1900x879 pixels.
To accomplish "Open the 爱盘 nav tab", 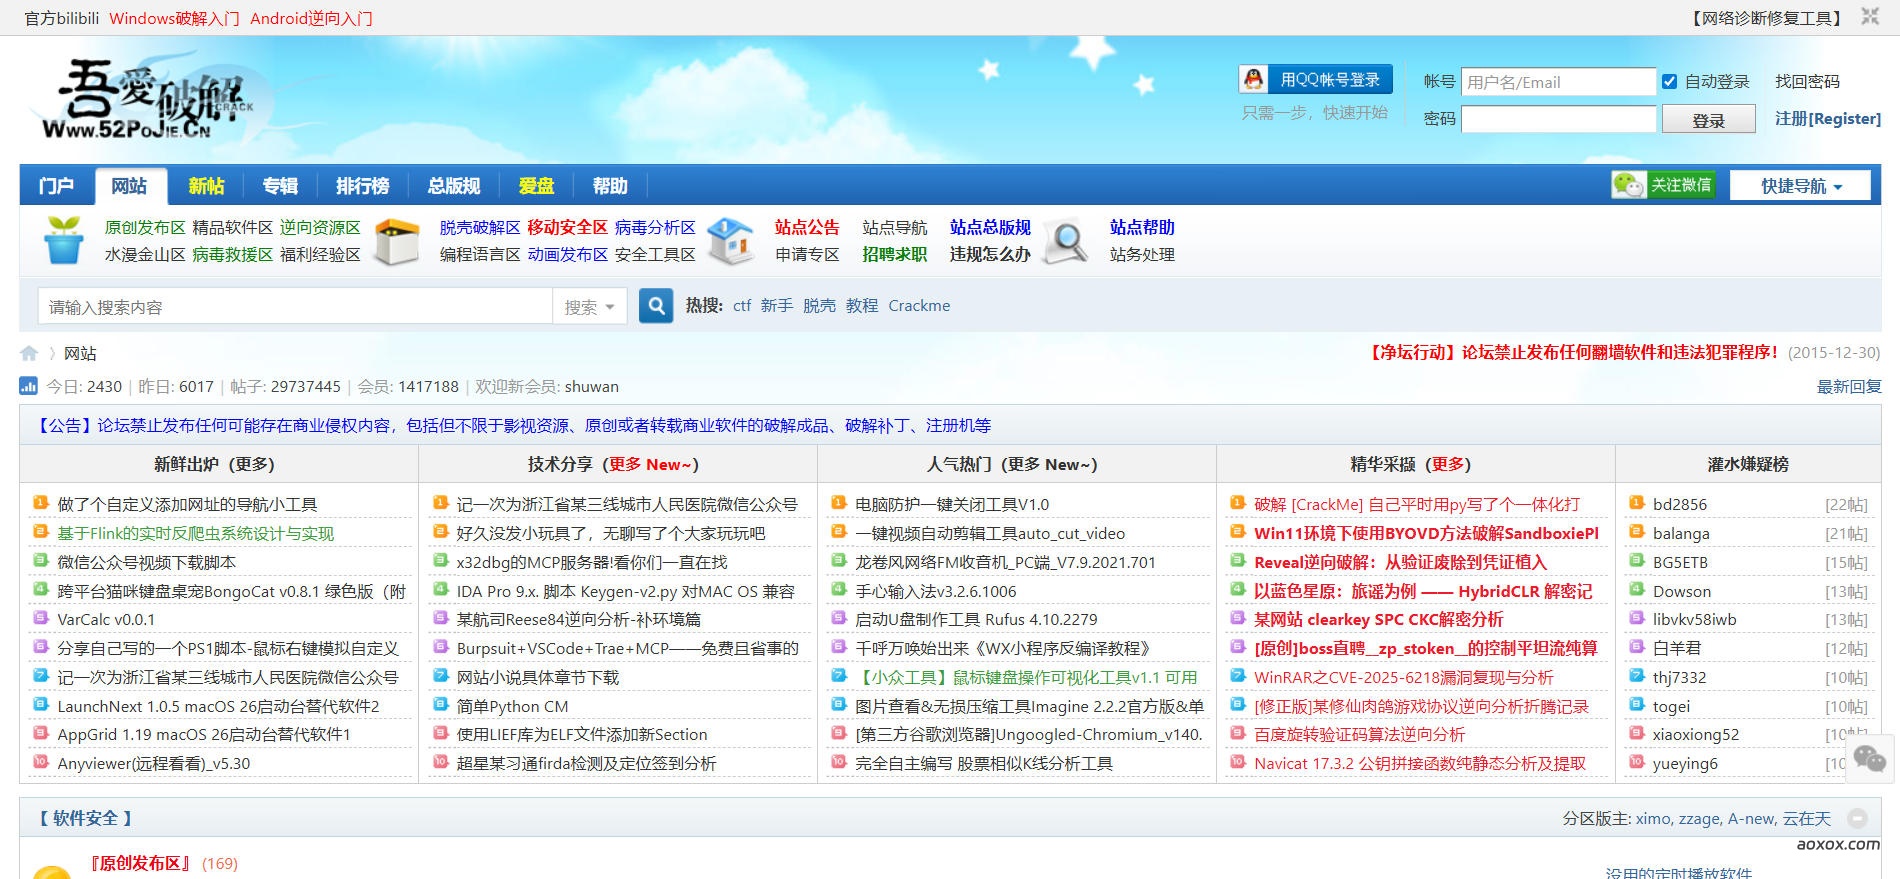I will tap(536, 186).
